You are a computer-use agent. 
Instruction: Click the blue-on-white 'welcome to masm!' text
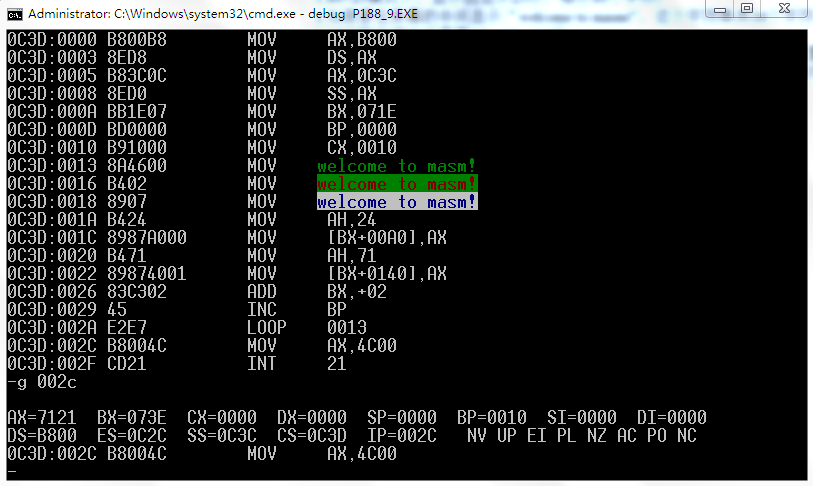pyautogui.click(x=397, y=202)
